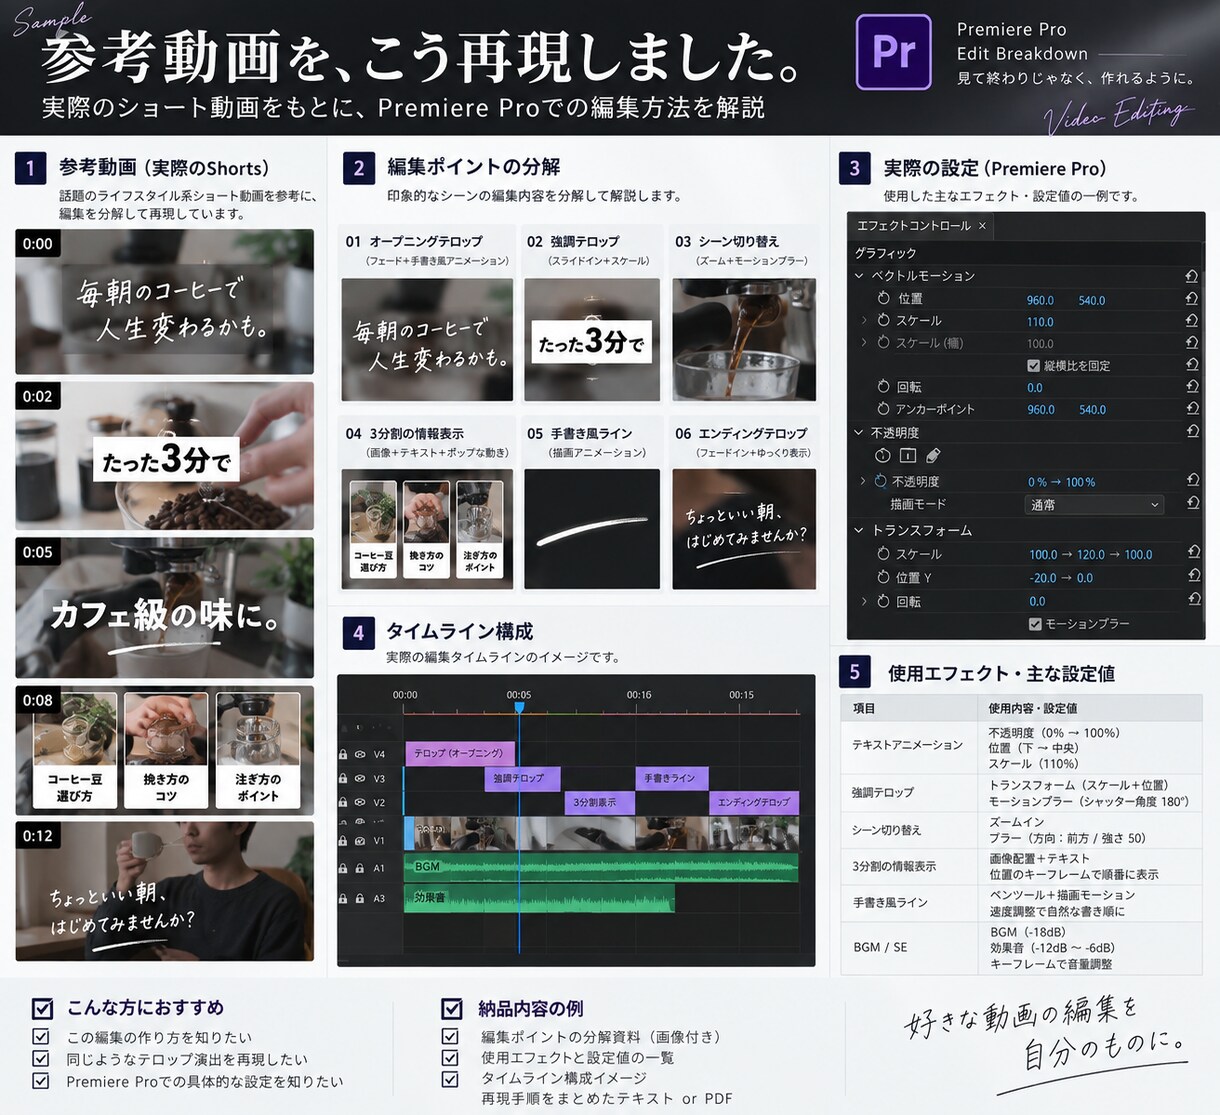1220x1115 pixels.
Task: Reset the 縦横比を固定 row
Action: 1192,364
